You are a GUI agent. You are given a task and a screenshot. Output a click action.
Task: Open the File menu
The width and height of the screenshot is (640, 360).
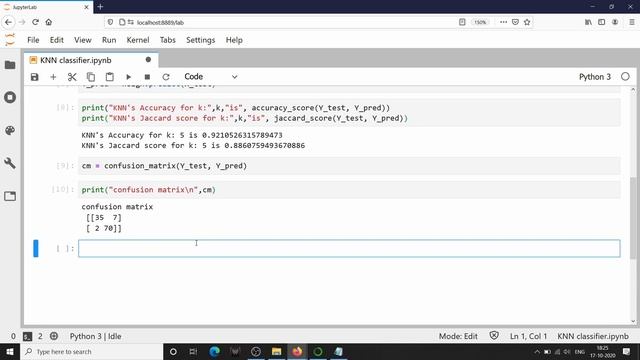pos(33,40)
